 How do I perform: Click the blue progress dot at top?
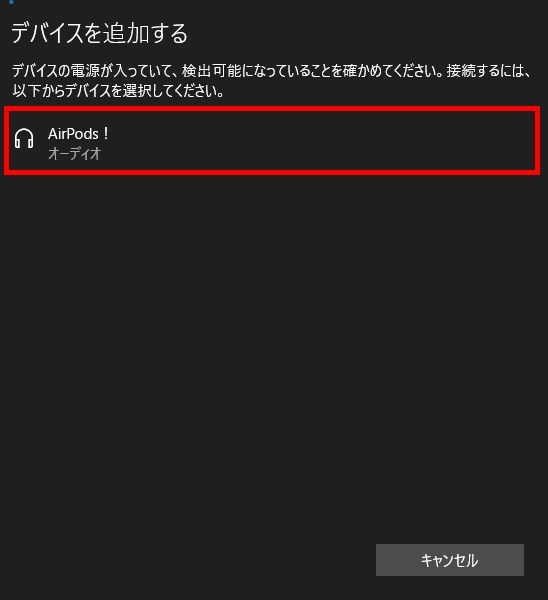click(x=11, y=2)
